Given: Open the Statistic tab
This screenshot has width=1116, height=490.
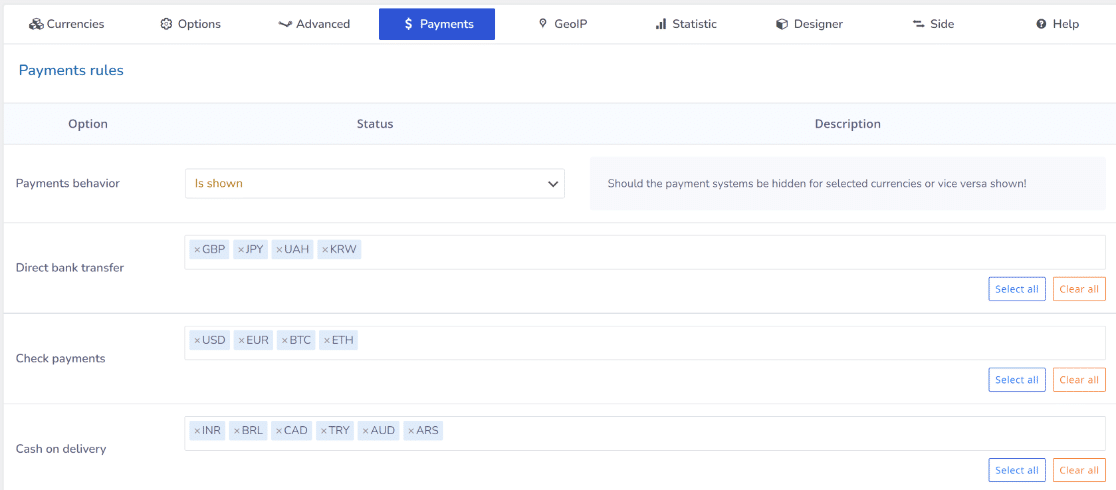Looking at the screenshot, I should click(685, 24).
